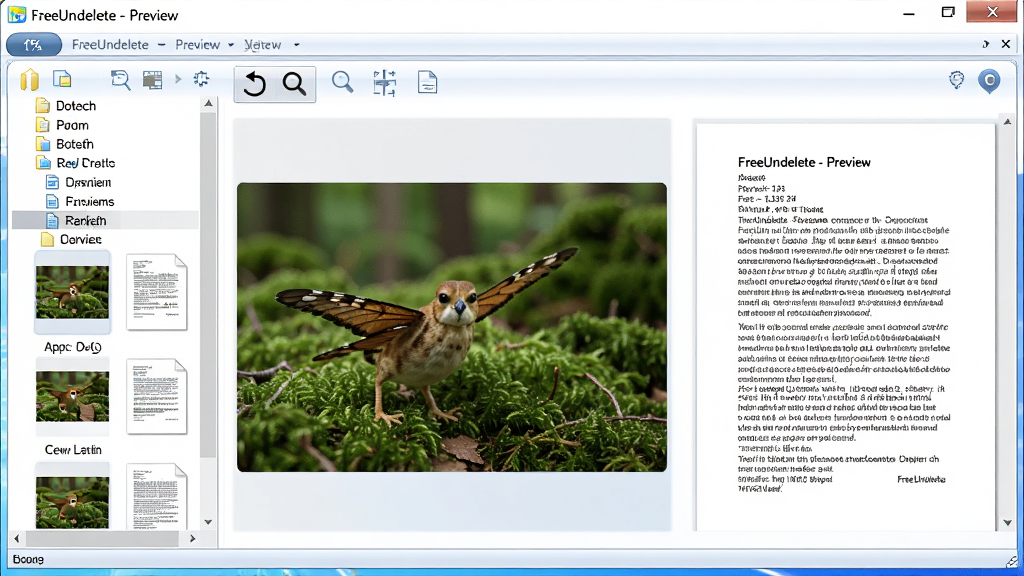Open the document thumbnail right of Cew Latin bird
The height and width of the screenshot is (576, 1024).
pyautogui.click(x=157, y=396)
